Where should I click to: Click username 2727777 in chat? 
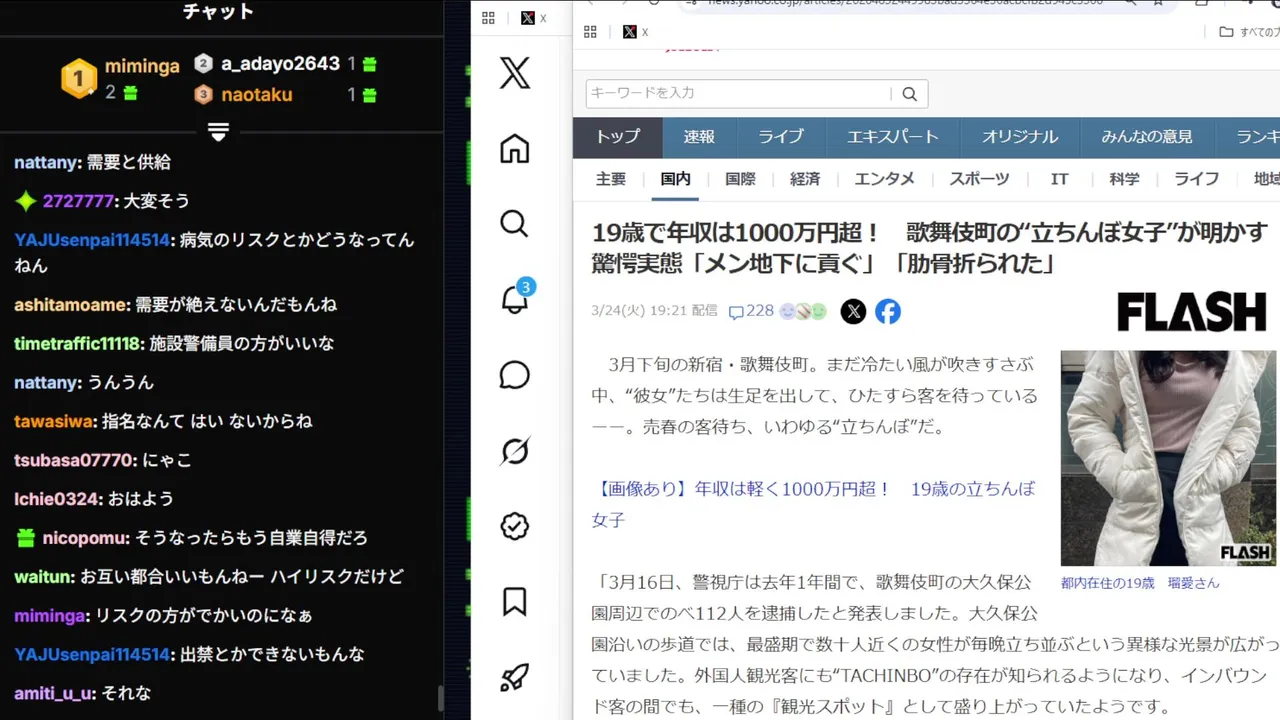pos(78,201)
